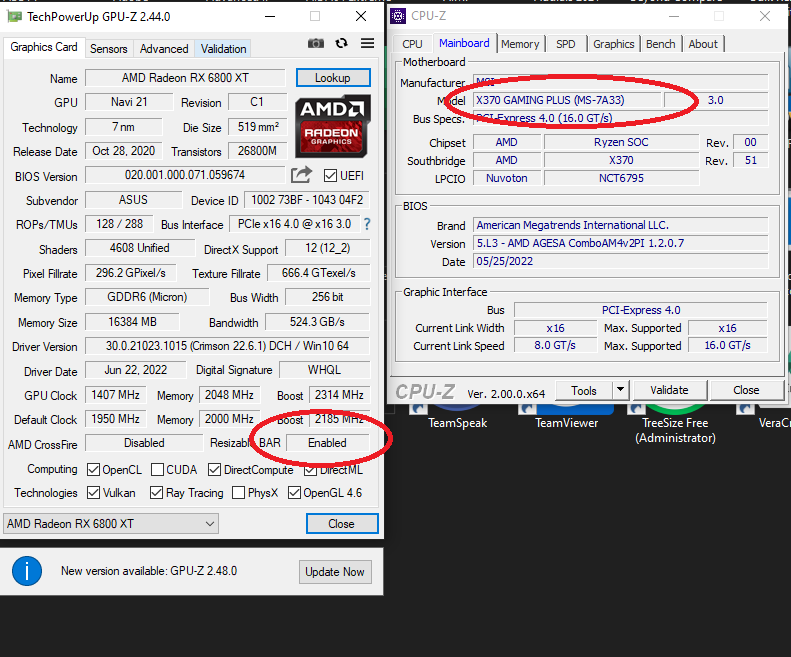Click the Memory Size value 16384 MB
791x657 pixels.
tap(132, 321)
